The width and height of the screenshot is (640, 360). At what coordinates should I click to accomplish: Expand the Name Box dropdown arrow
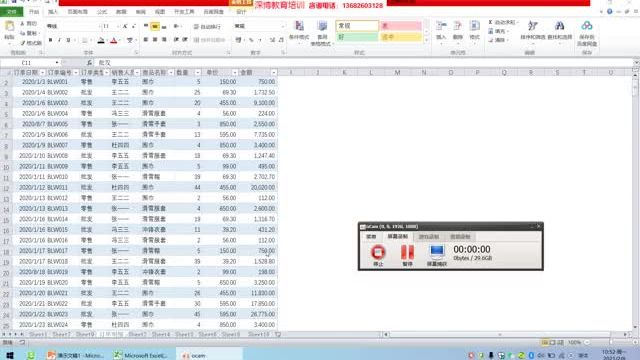coord(57,62)
